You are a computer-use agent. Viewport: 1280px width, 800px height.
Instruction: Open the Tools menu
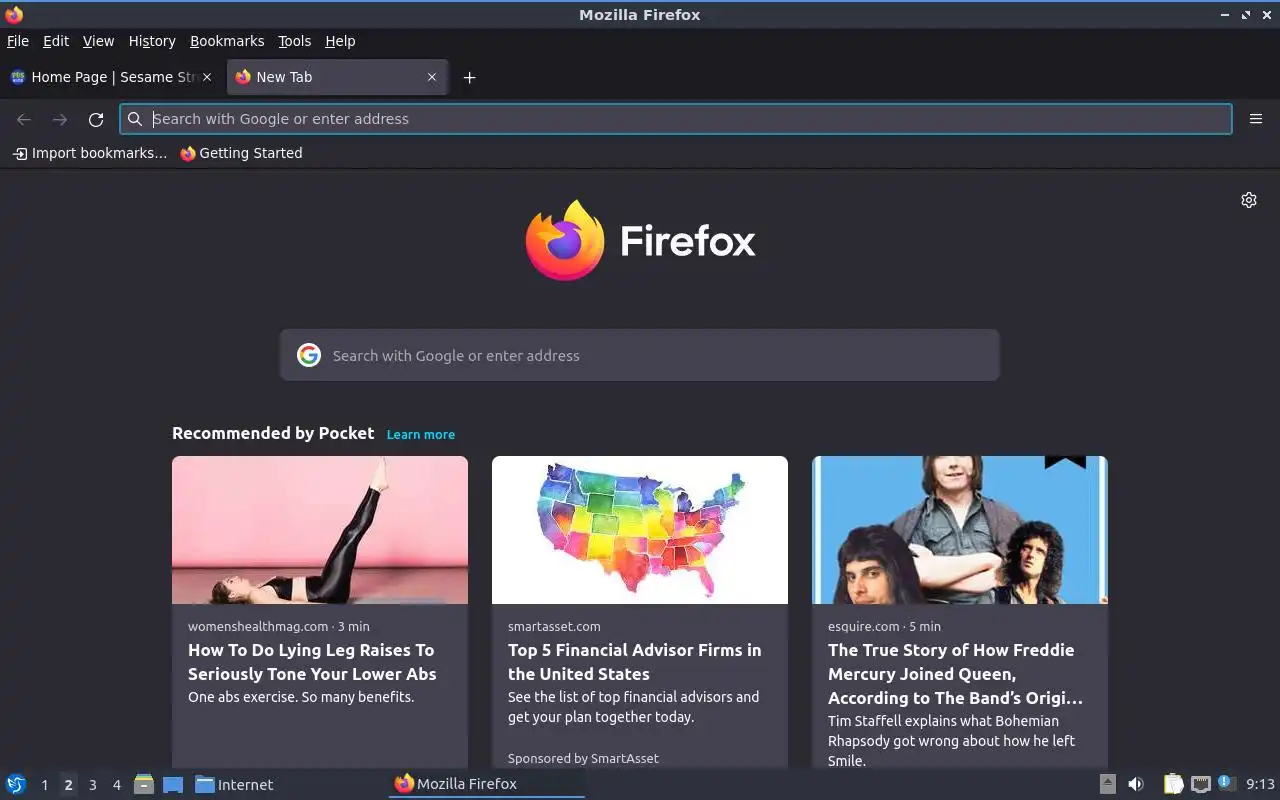tap(295, 41)
